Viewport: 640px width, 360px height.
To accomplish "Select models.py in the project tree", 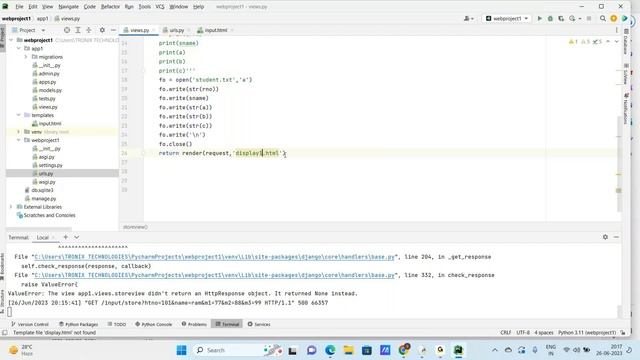I will click(50, 90).
